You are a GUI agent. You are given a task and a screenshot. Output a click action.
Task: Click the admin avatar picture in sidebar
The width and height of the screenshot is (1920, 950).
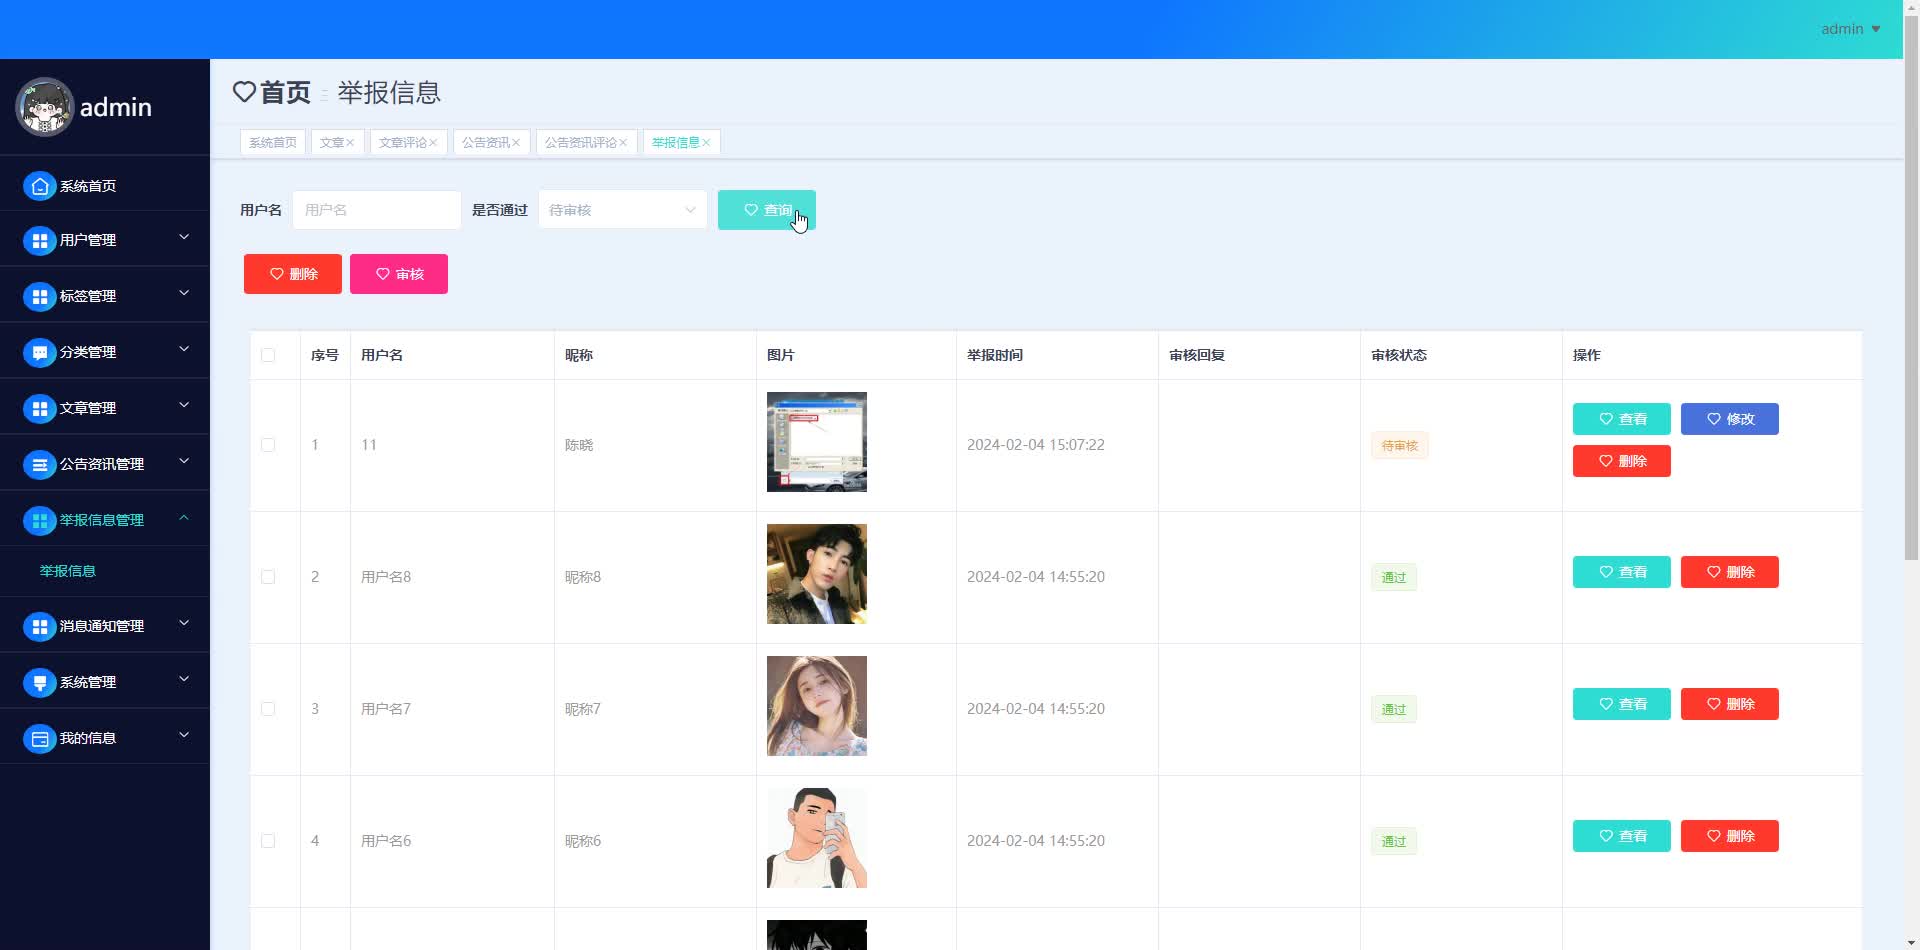click(45, 107)
